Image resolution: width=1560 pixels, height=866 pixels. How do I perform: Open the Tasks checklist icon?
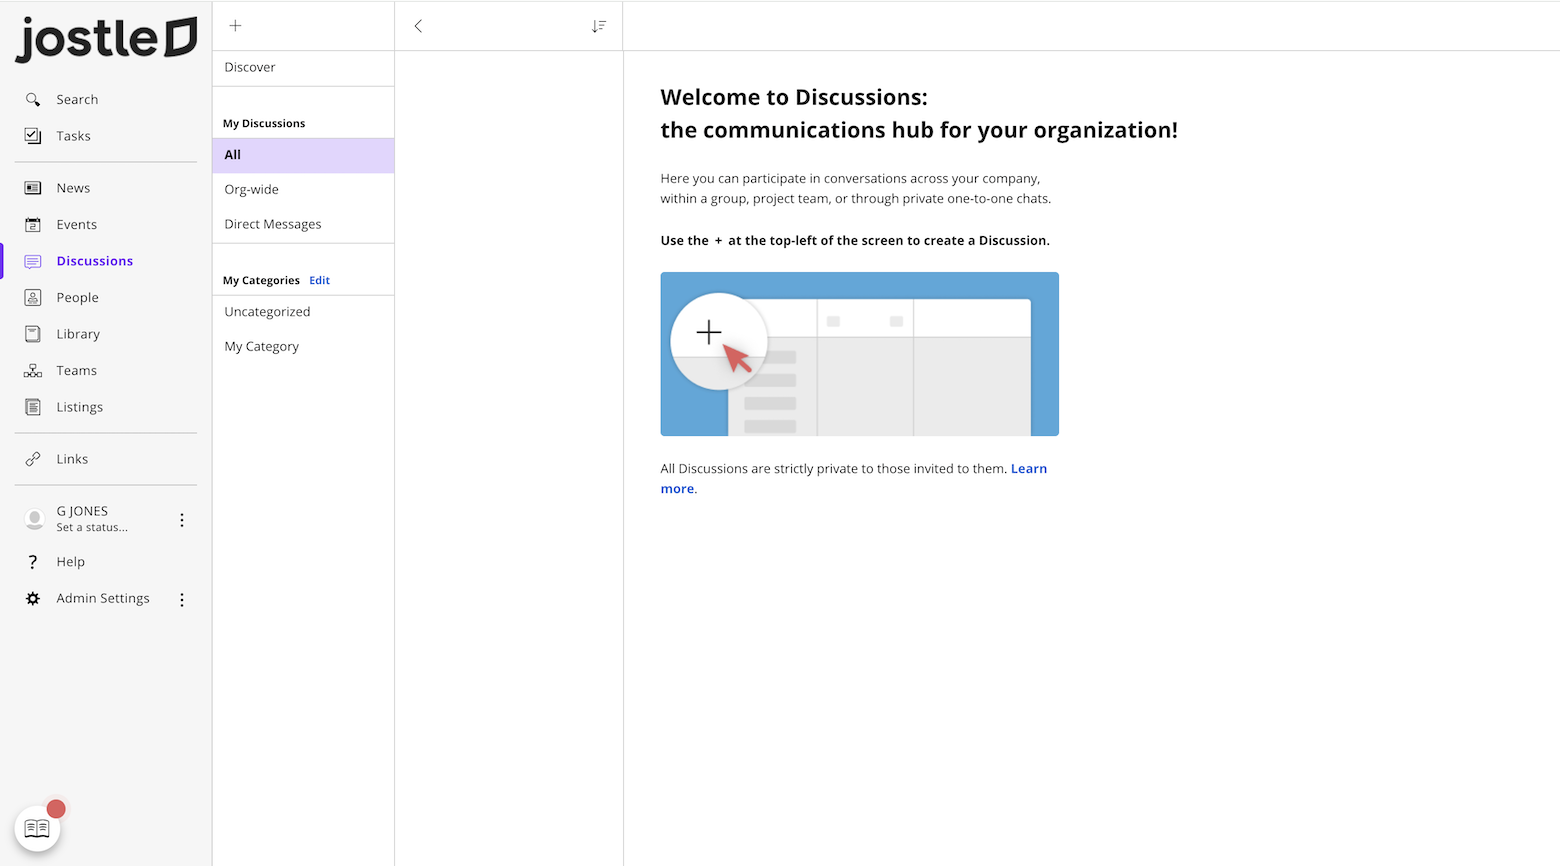pos(33,136)
